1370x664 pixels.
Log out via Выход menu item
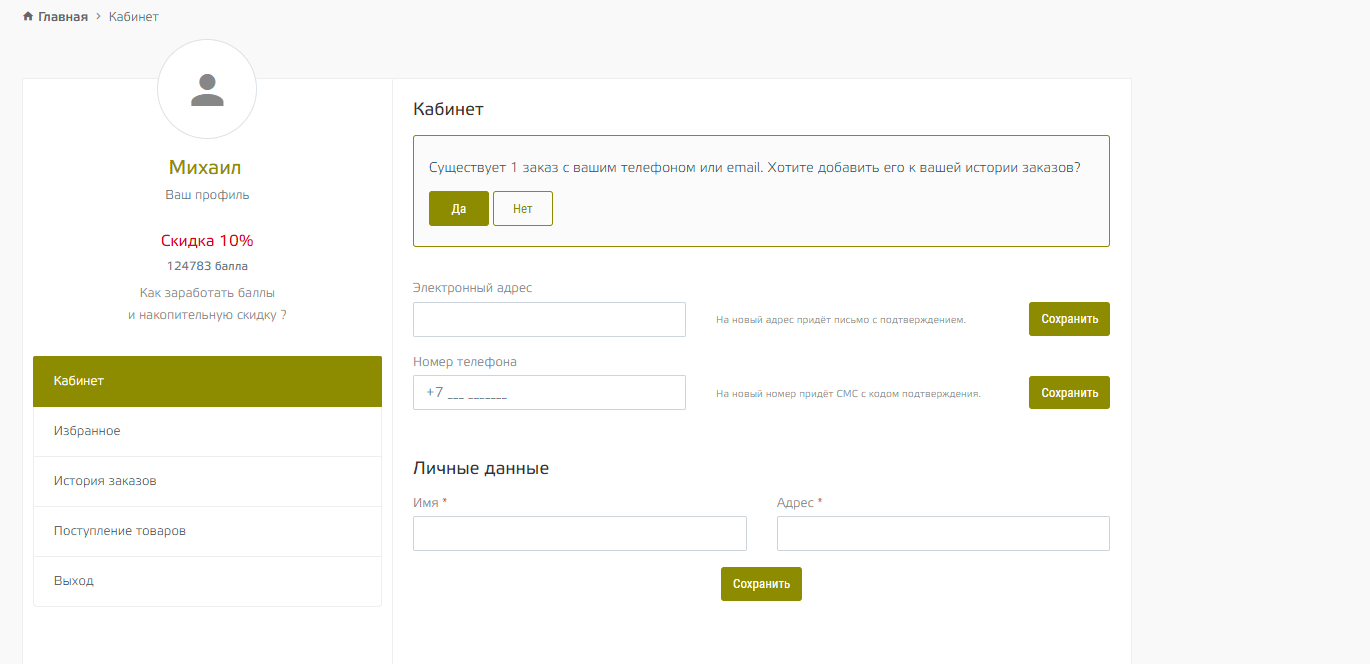click(207, 581)
